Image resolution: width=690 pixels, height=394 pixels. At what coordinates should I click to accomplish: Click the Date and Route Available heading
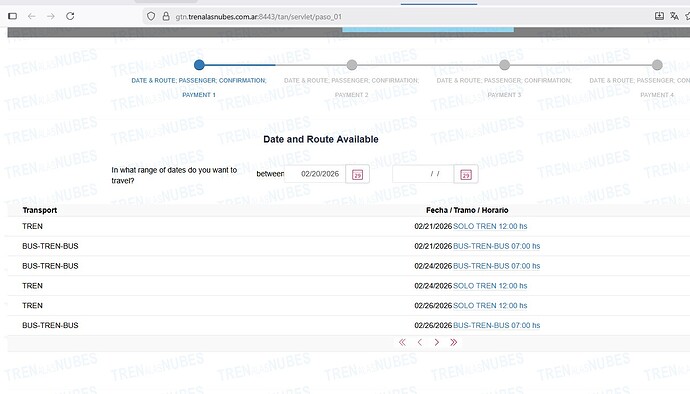point(321,139)
